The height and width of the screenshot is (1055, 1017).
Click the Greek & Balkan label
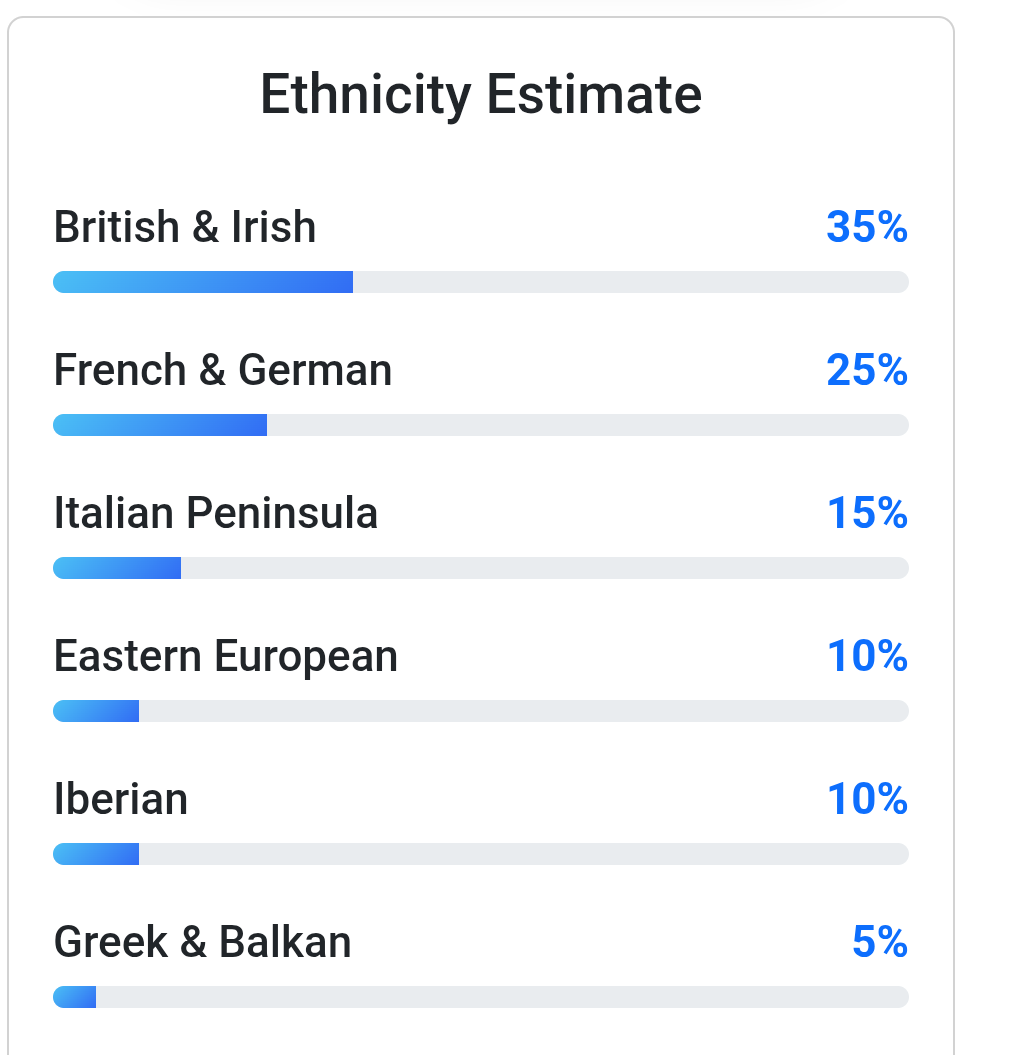tap(202, 942)
